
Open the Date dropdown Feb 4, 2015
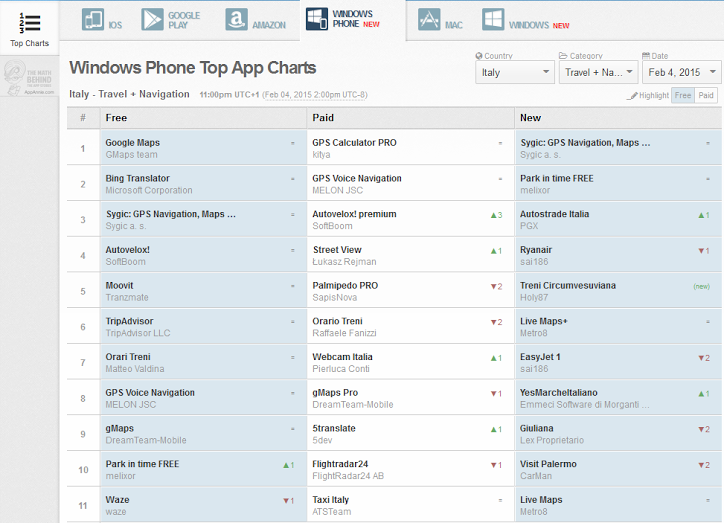pyautogui.click(x=681, y=72)
